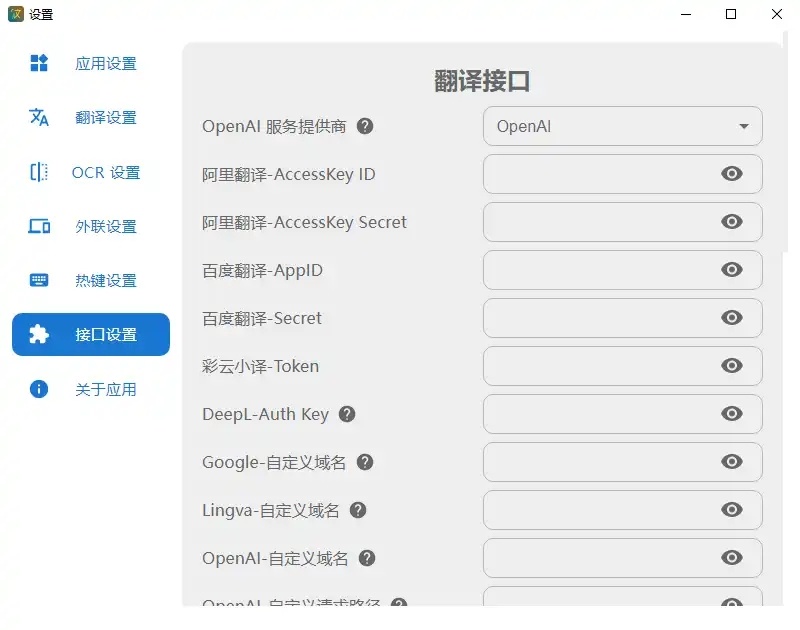Toggle visibility of 彩云小译-Token
The image size is (800, 630).
click(x=732, y=366)
